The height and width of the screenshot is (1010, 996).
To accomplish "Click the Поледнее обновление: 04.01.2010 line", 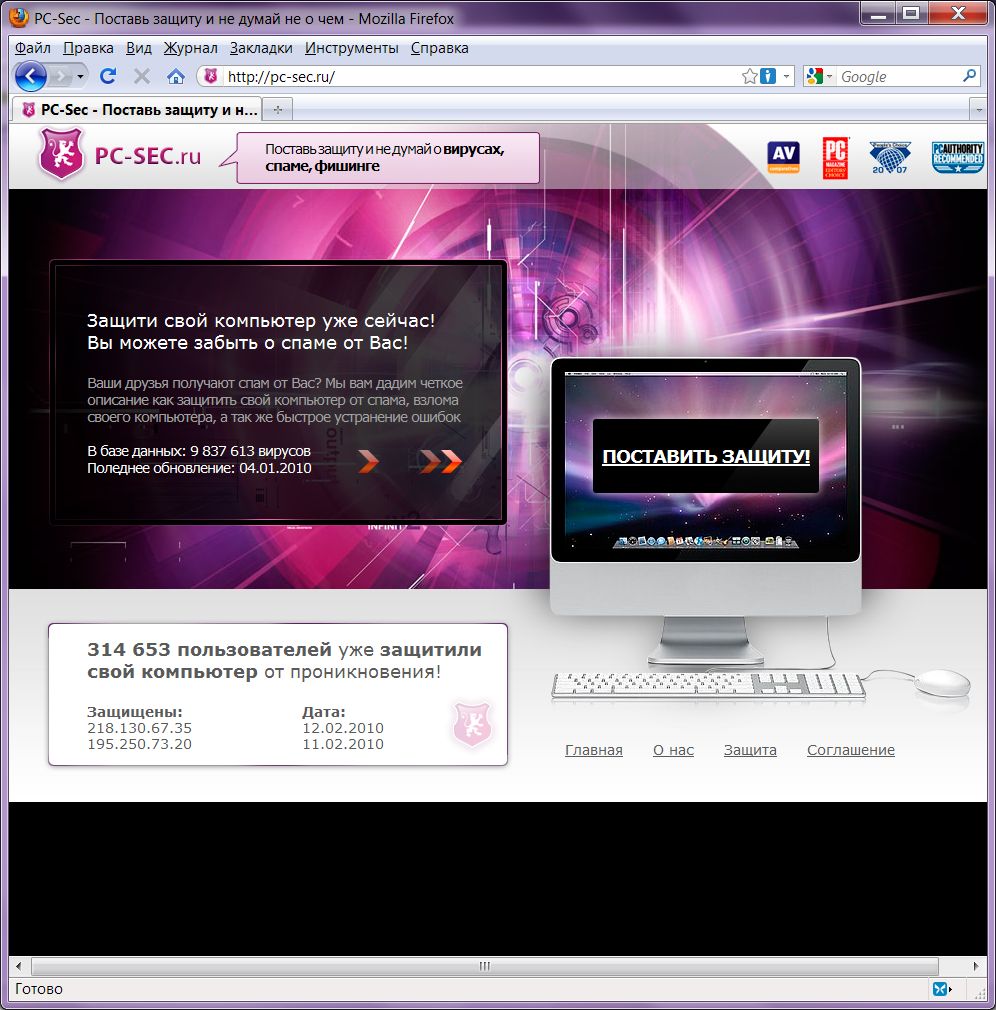I will pyautogui.click(x=199, y=468).
